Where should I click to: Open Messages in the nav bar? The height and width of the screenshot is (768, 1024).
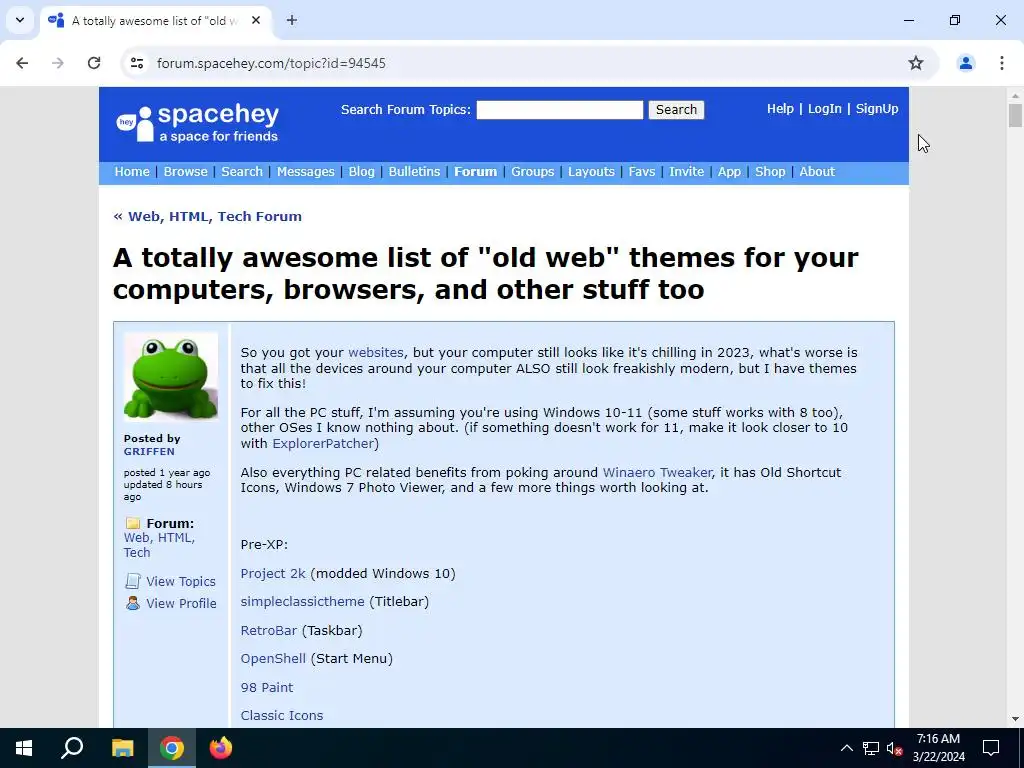point(306,172)
